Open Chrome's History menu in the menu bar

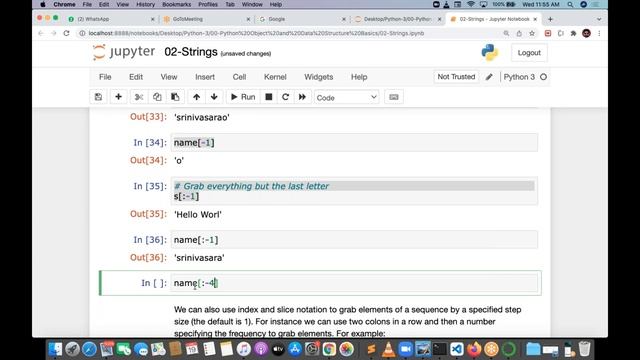[x=145, y=4]
